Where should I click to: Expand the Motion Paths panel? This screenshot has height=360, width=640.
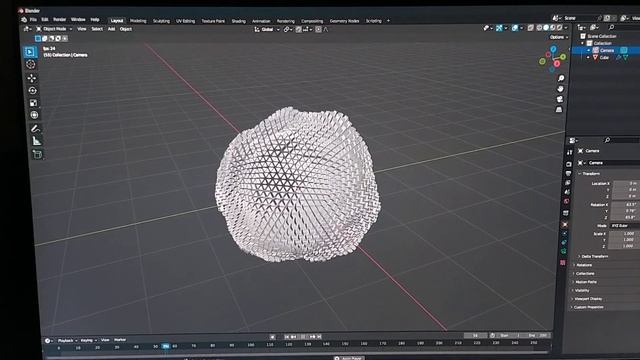pos(584,282)
